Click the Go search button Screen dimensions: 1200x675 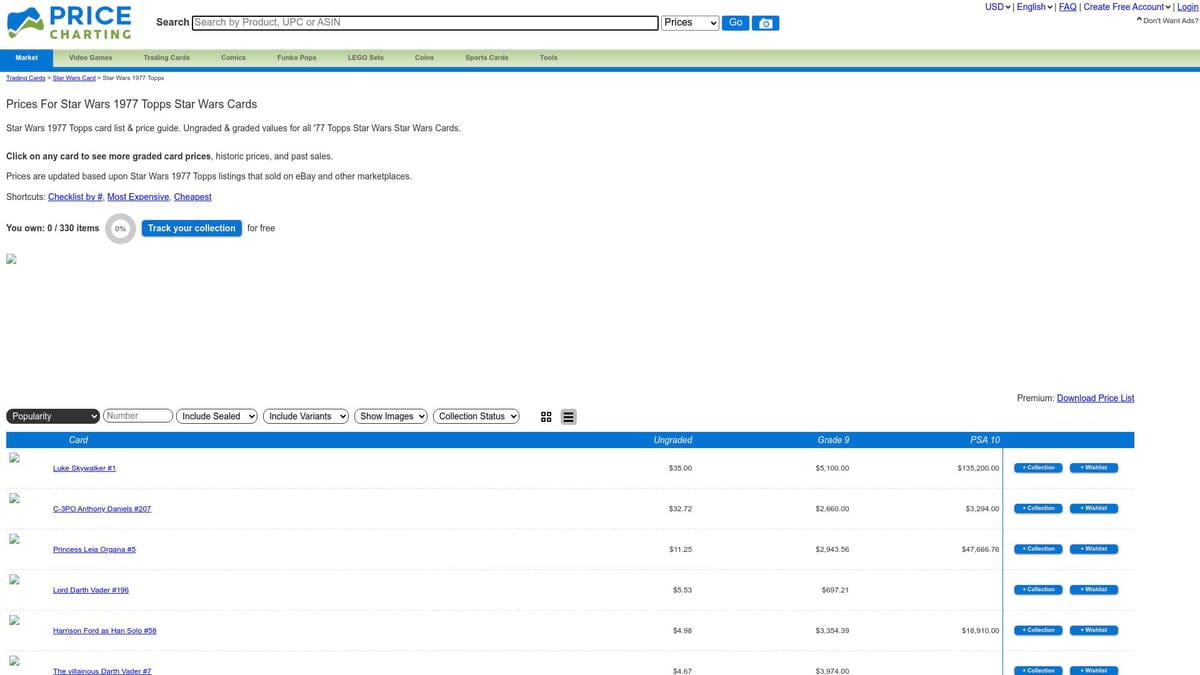point(735,23)
